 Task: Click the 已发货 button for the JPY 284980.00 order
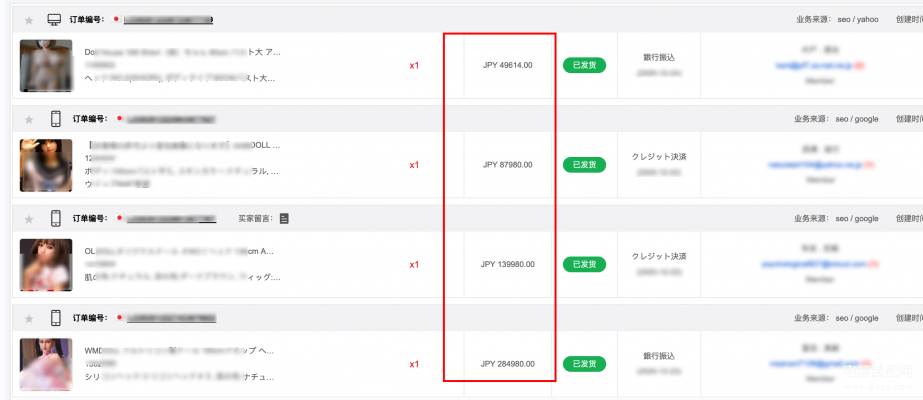tap(584, 364)
